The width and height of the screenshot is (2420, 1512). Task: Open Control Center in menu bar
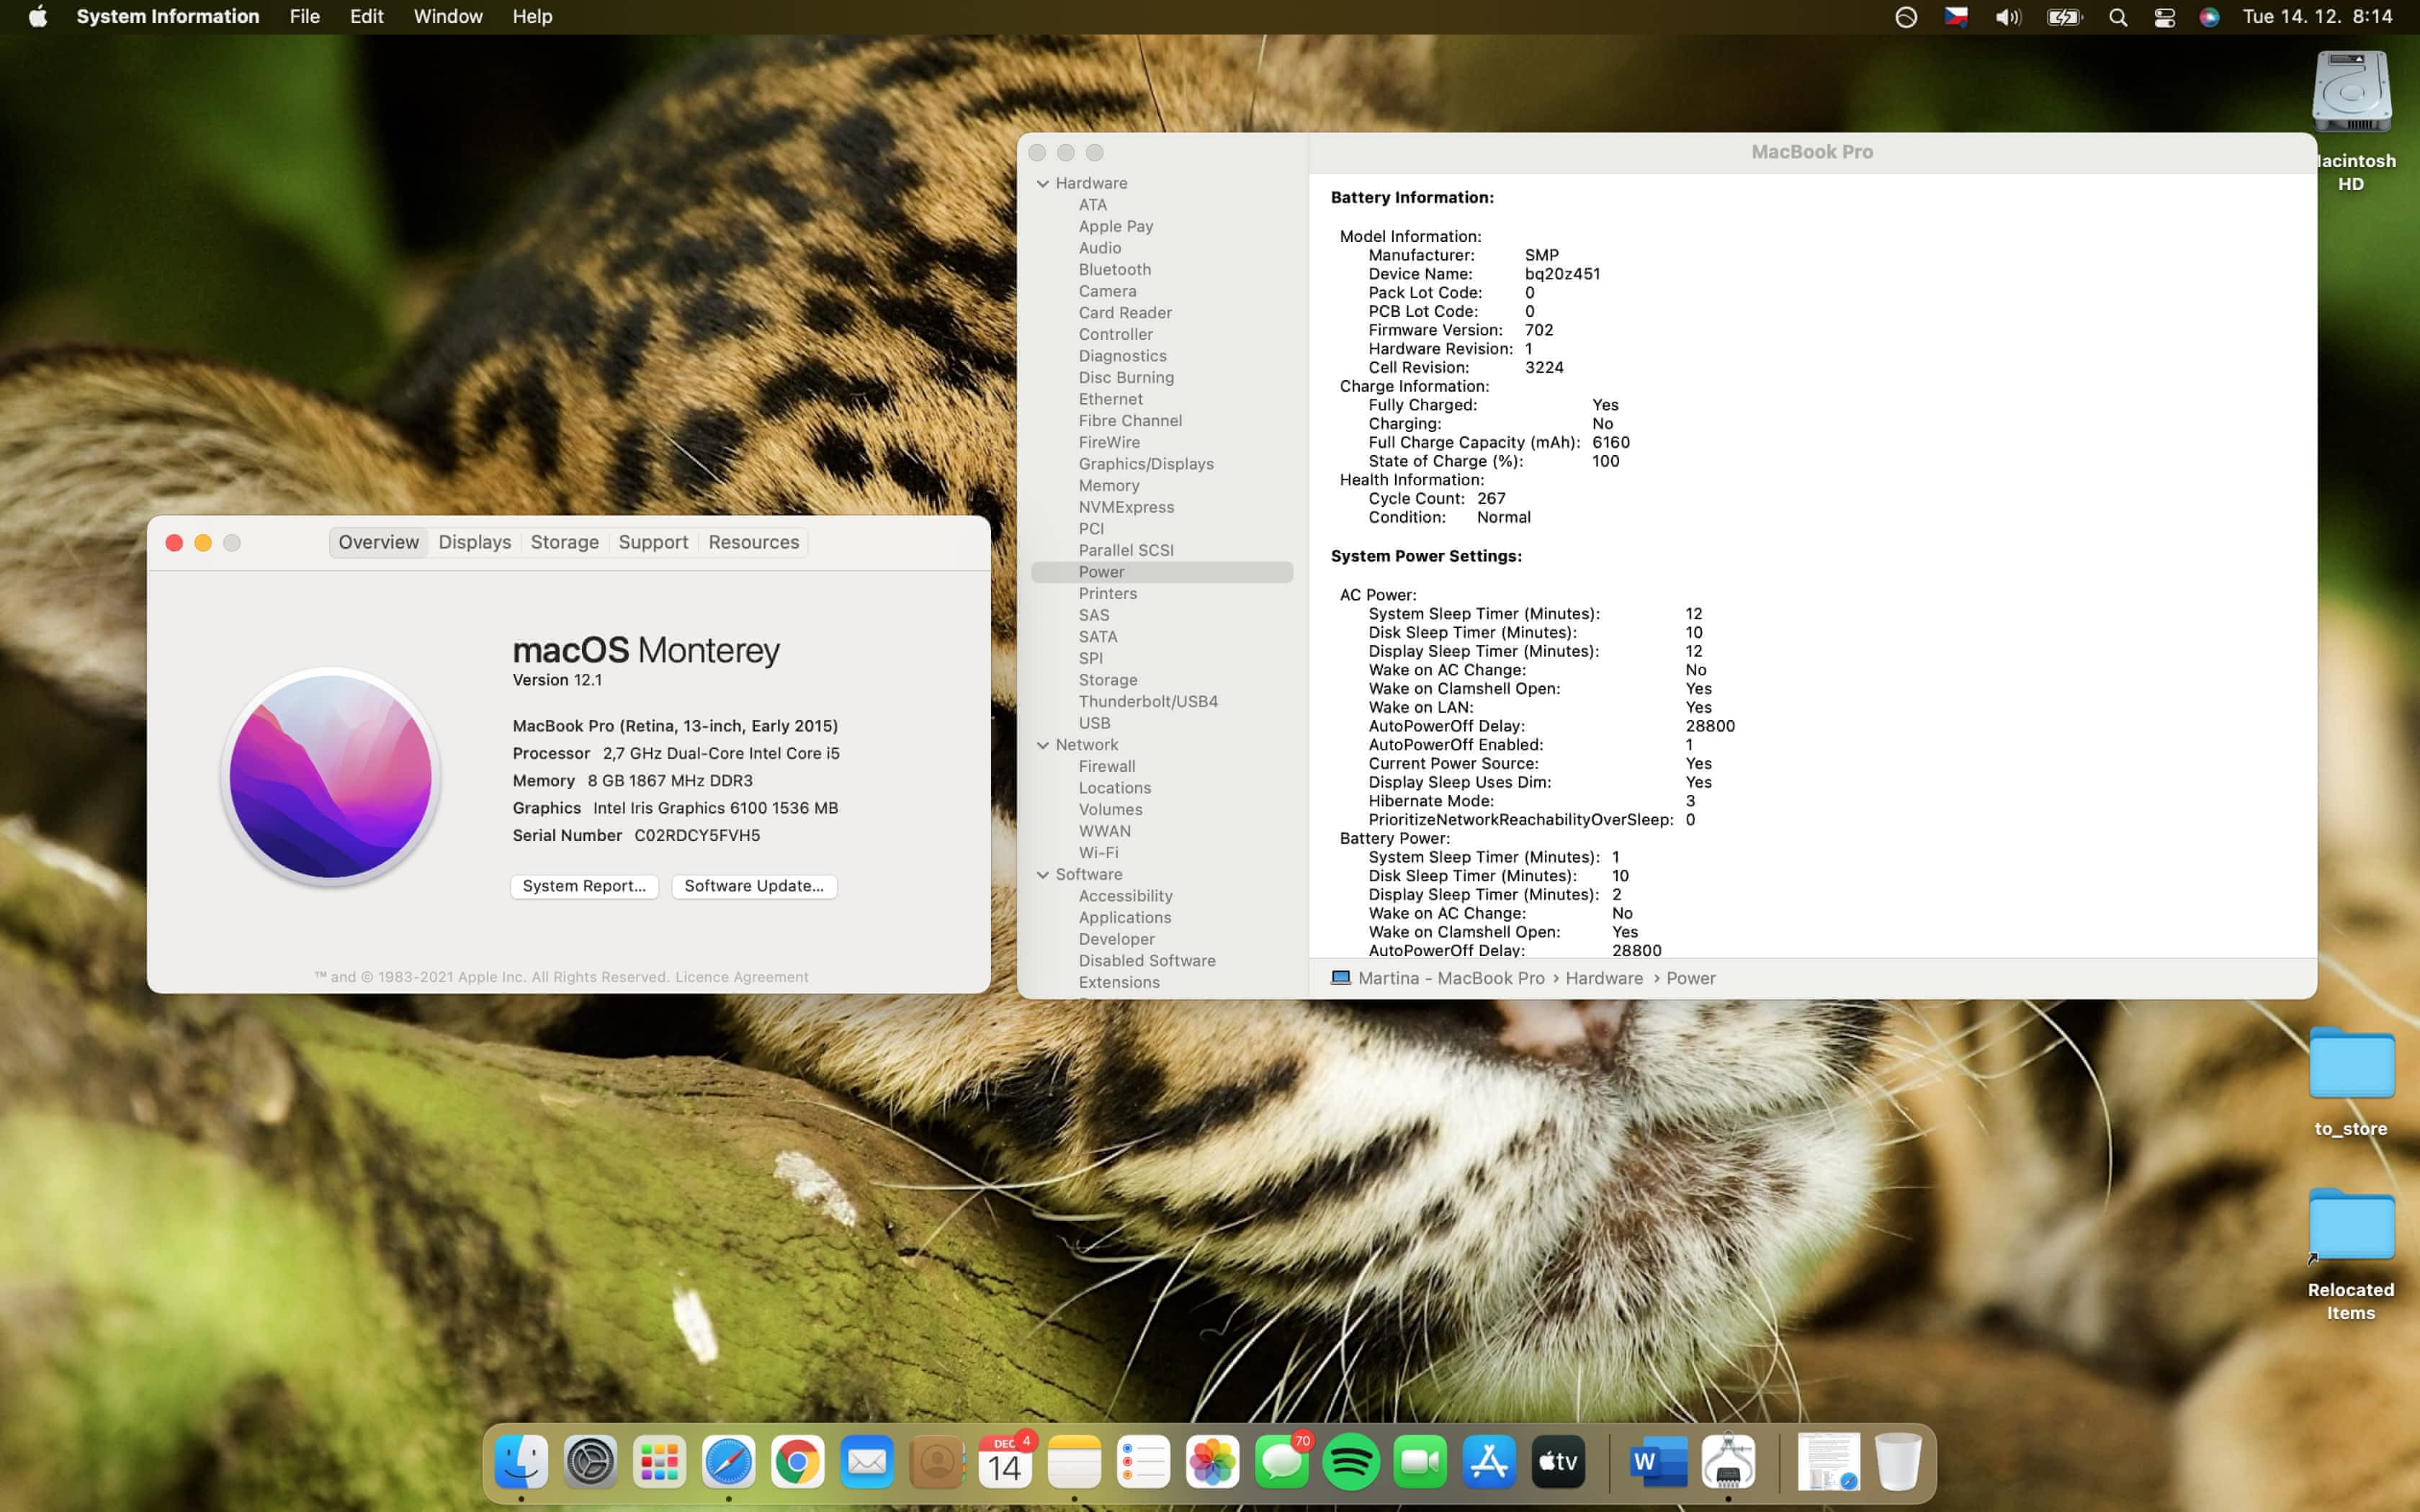coord(2164,17)
